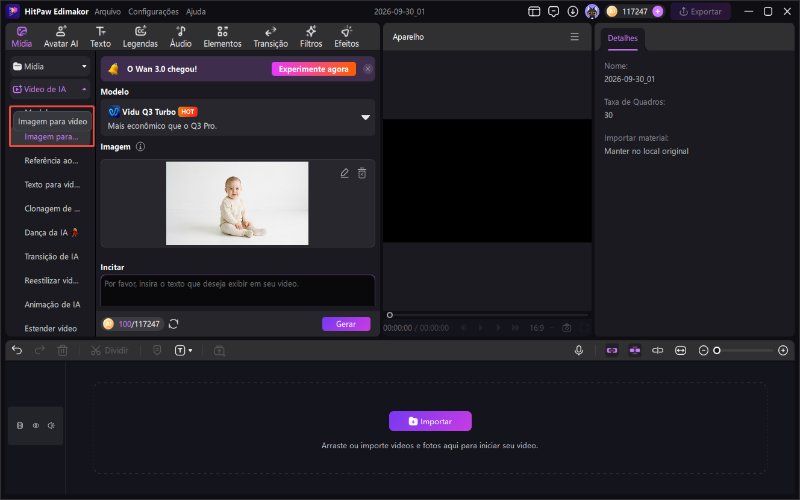
Task: Click the microphone record voiceover icon
Action: (x=579, y=351)
